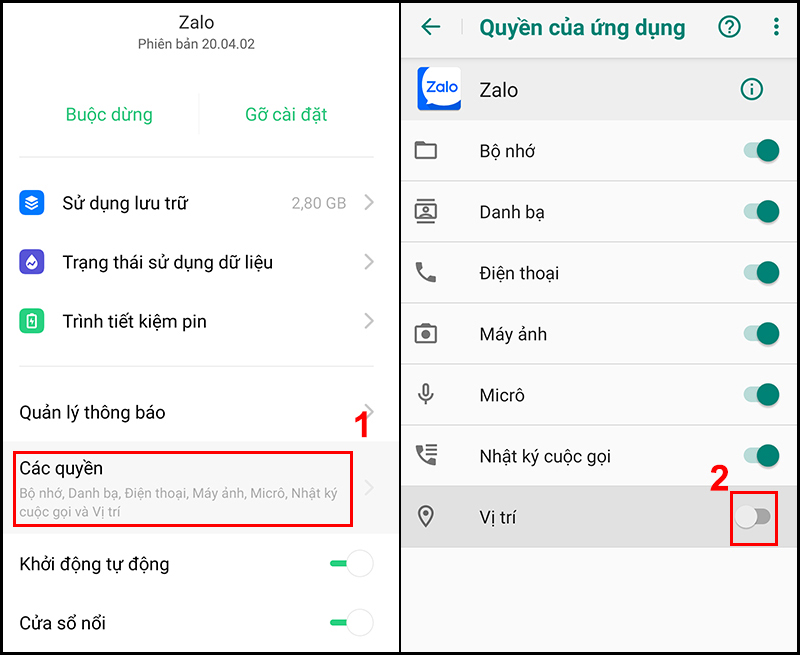Tap the Vị trí location pin icon

click(x=426, y=516)
